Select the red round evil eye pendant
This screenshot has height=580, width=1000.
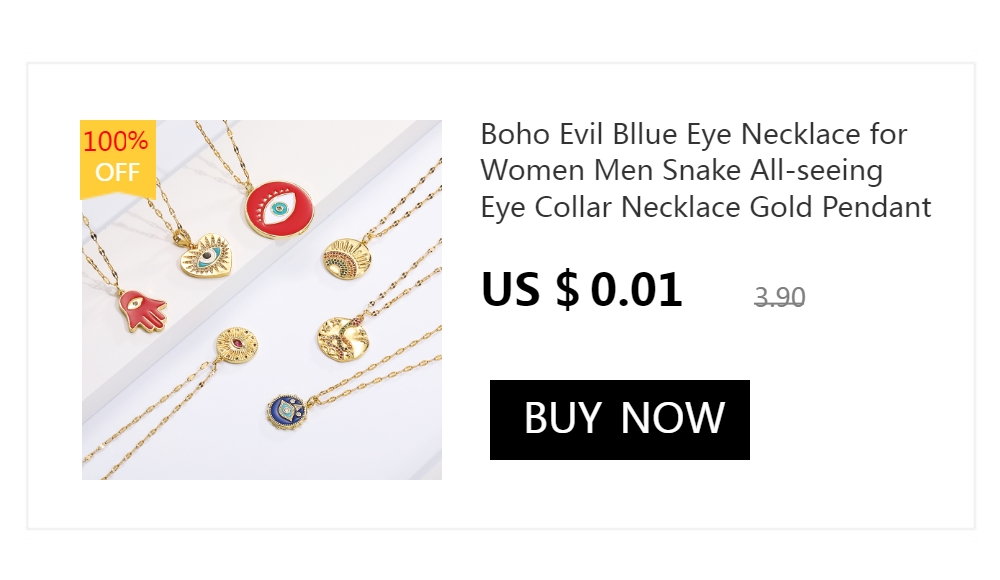[x=279, y=209]
